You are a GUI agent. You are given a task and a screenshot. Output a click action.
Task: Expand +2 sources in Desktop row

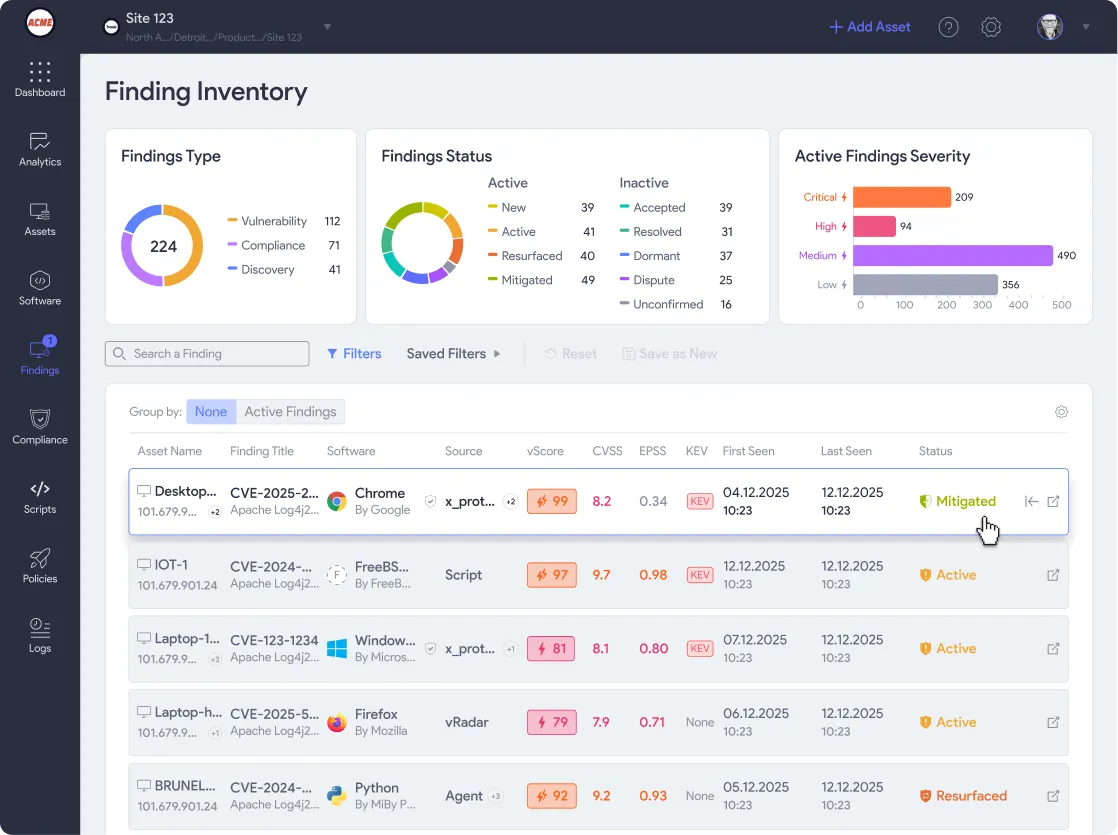(x=511, y=501)
